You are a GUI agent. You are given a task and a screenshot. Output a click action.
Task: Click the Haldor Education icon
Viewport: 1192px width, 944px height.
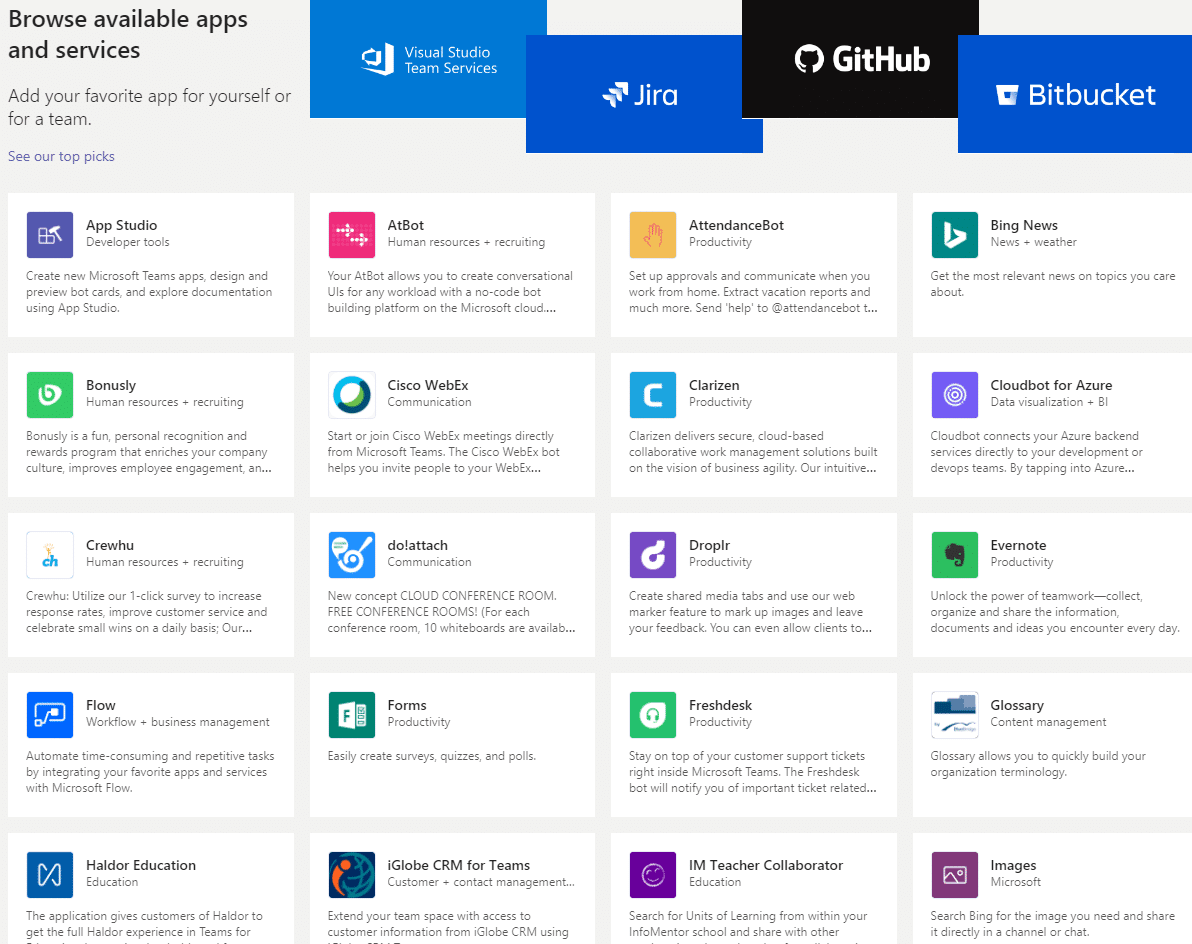point(49,875)
